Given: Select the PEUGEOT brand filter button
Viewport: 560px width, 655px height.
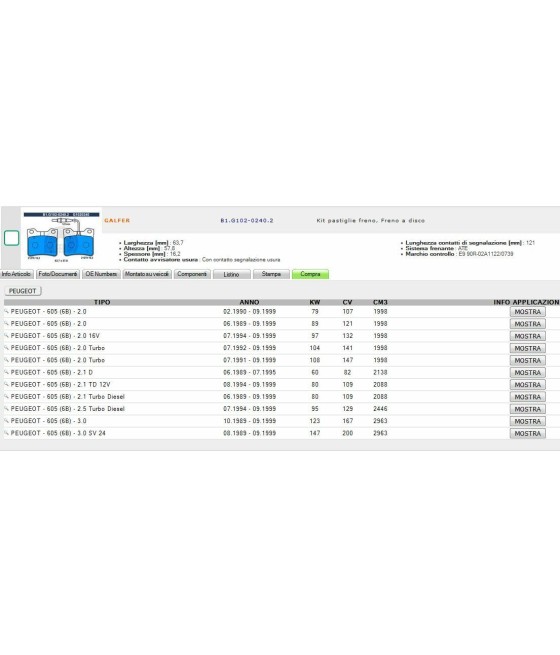Looking at the screenshot, I should pyautogui.click(x=23, y=291).
